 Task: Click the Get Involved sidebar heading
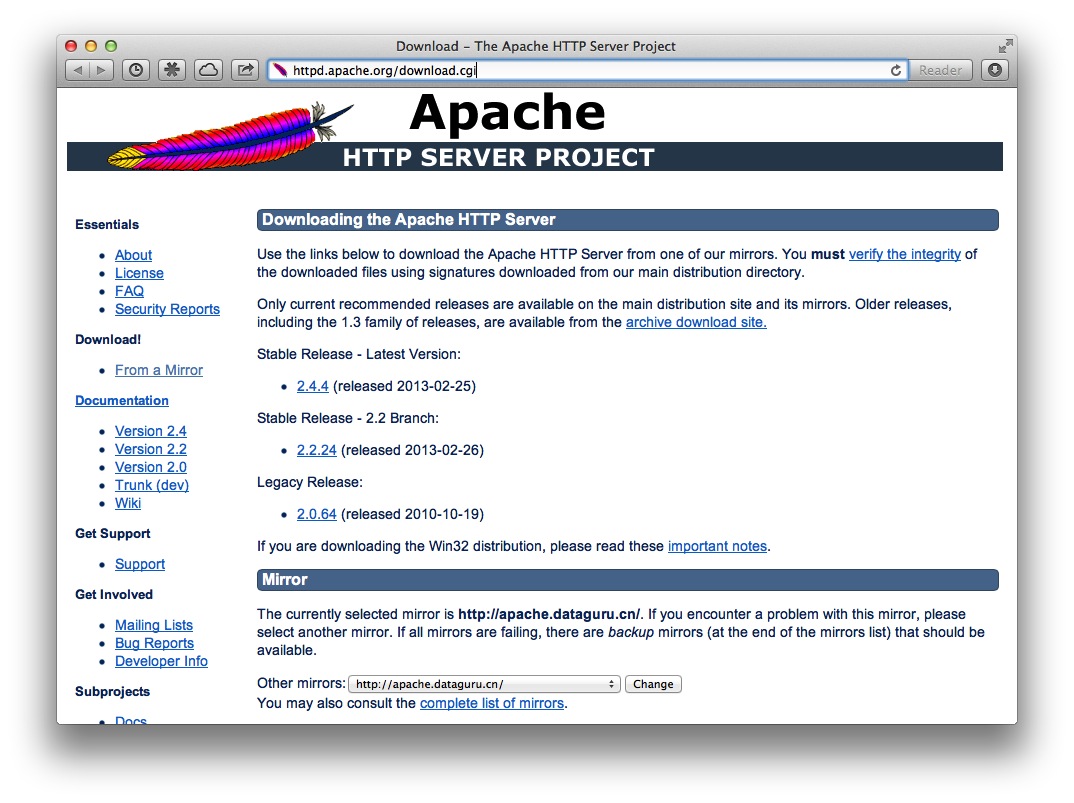pos(114,595)
